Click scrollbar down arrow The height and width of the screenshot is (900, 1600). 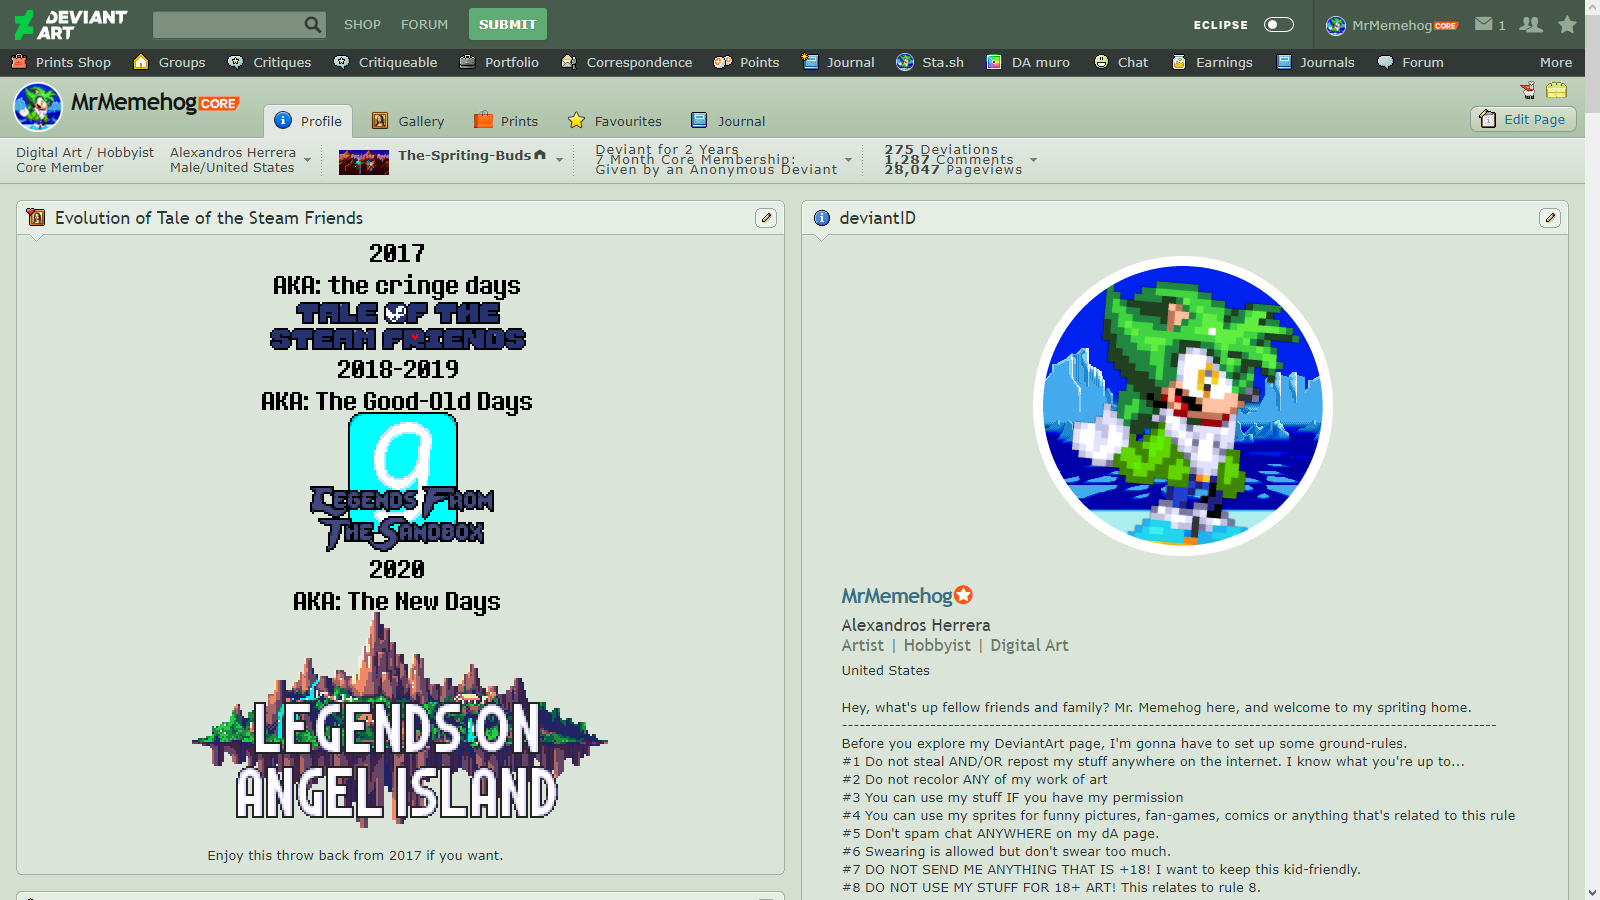[1592, 892]
